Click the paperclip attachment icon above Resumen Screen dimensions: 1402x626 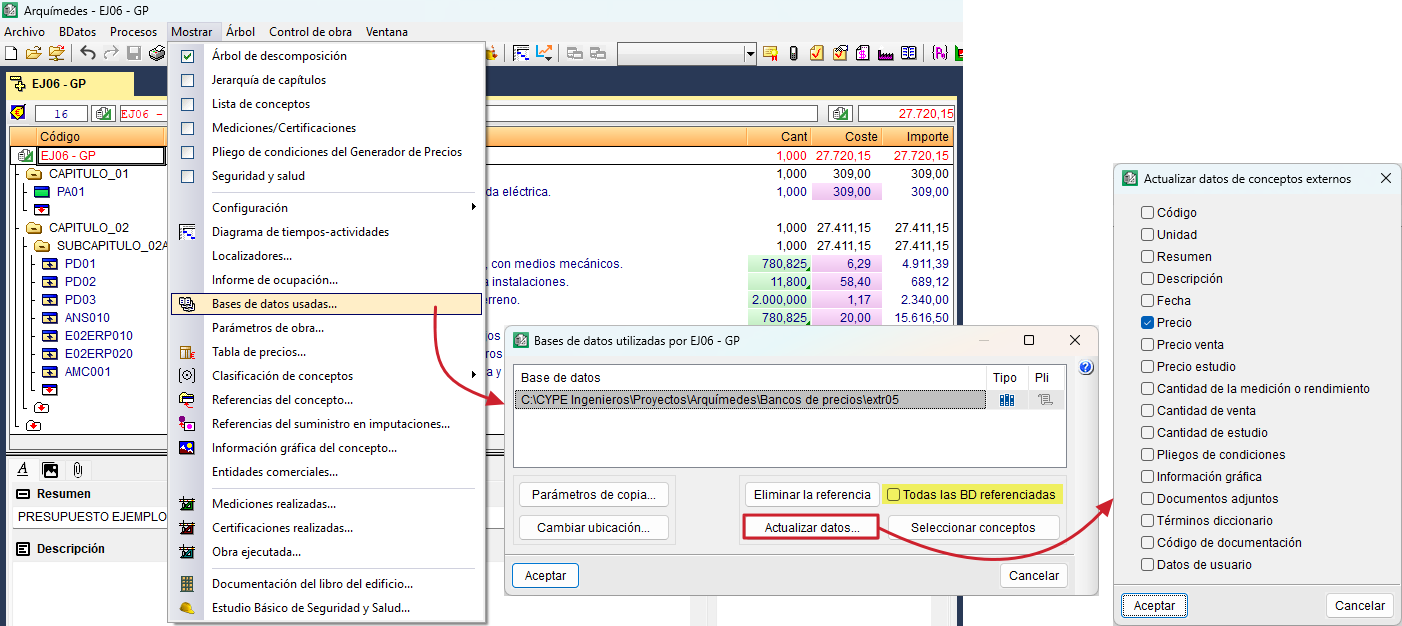point(76,469)
